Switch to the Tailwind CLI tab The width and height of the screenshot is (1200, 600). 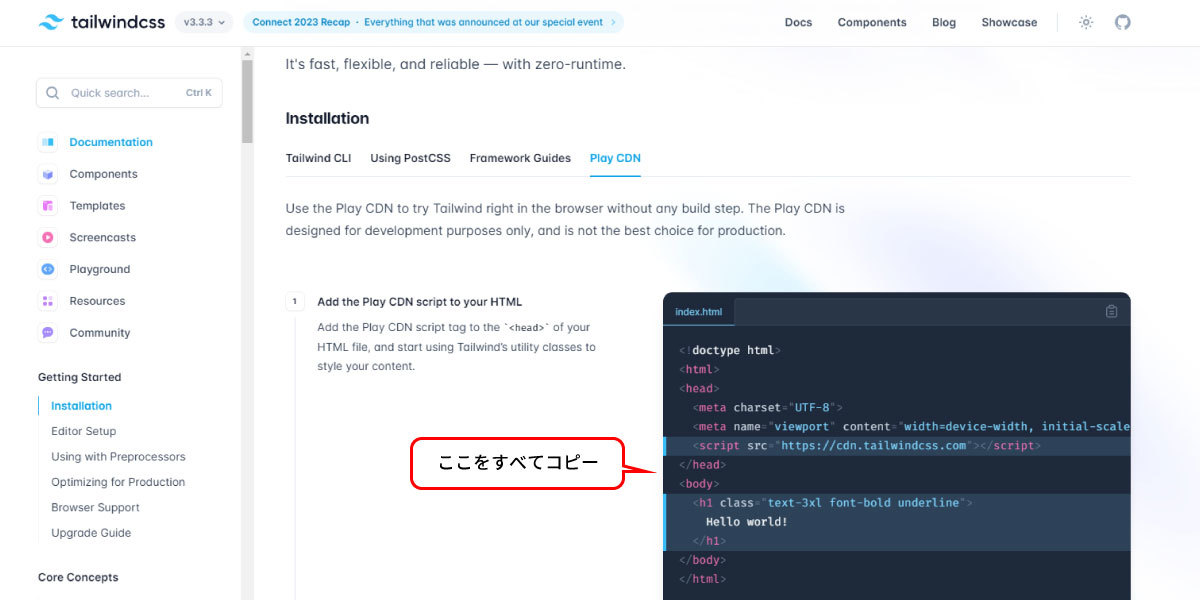coord(318,158)
